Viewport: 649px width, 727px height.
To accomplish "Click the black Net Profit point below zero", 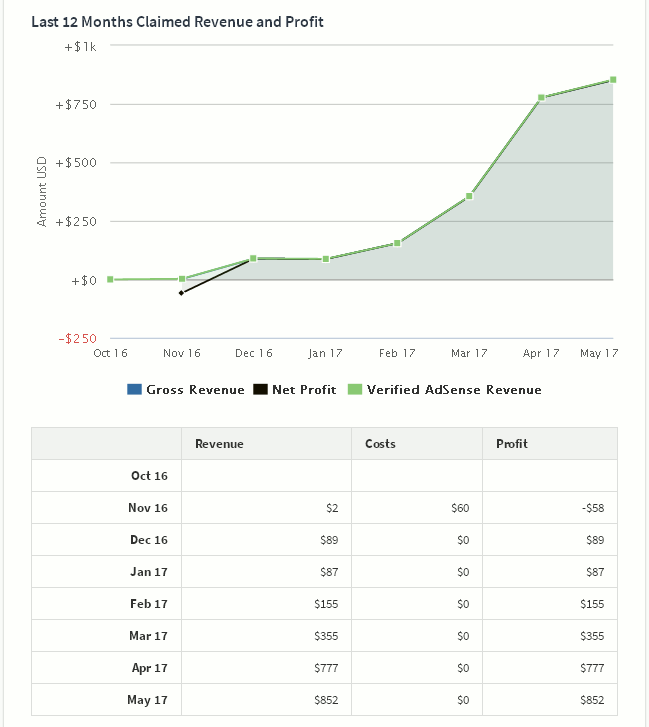I will (181, 293).
